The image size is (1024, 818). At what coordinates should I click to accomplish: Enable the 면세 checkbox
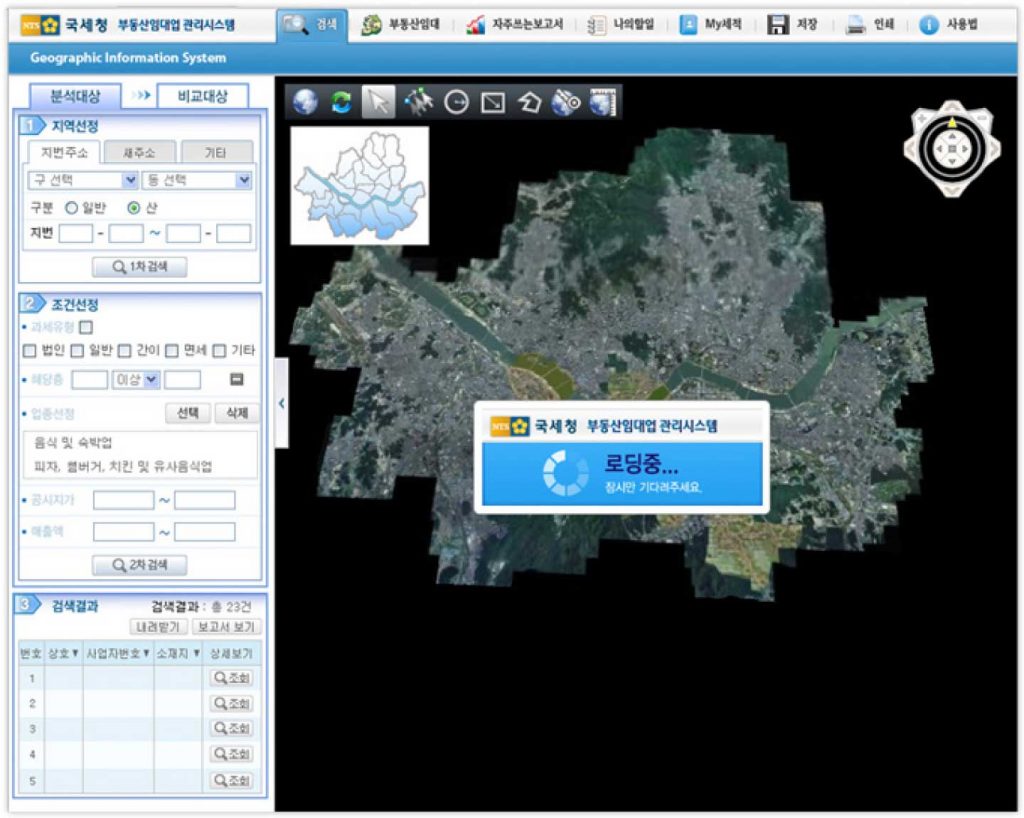pyautogui.click(x=172, y=351)
